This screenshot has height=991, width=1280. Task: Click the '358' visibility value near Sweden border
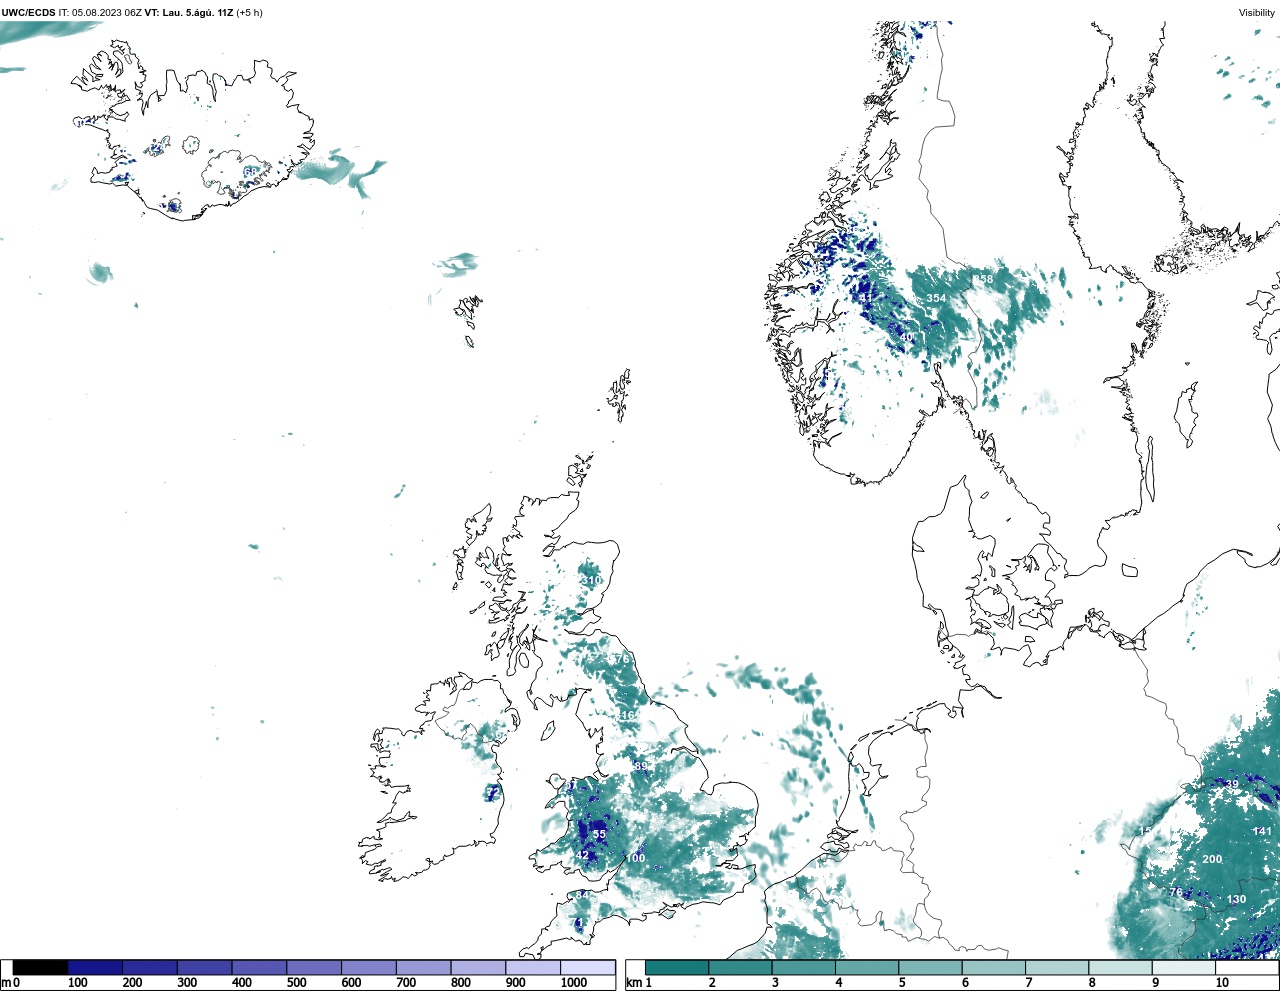(984, 279)
